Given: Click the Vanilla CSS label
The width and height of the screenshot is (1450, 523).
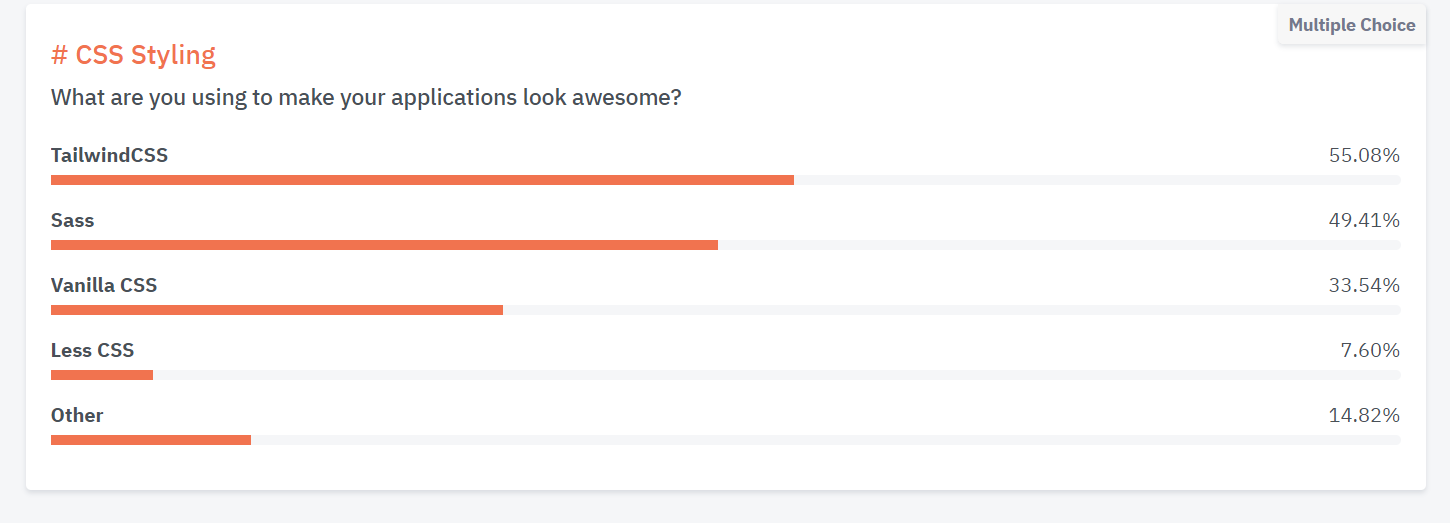Looking at the screenshot, I should pyautogui.click(x=104, y=285).
